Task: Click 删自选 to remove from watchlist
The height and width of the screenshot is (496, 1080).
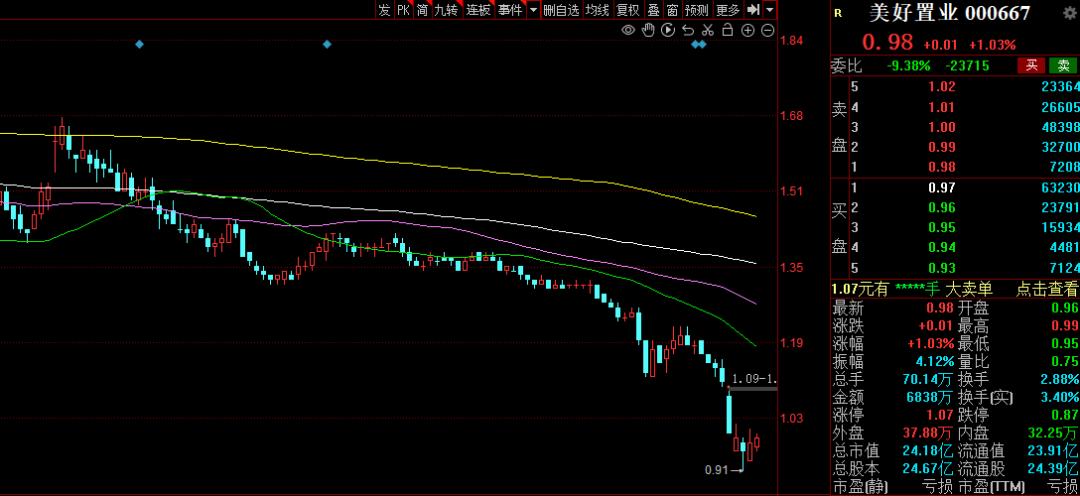Action: 561,10
